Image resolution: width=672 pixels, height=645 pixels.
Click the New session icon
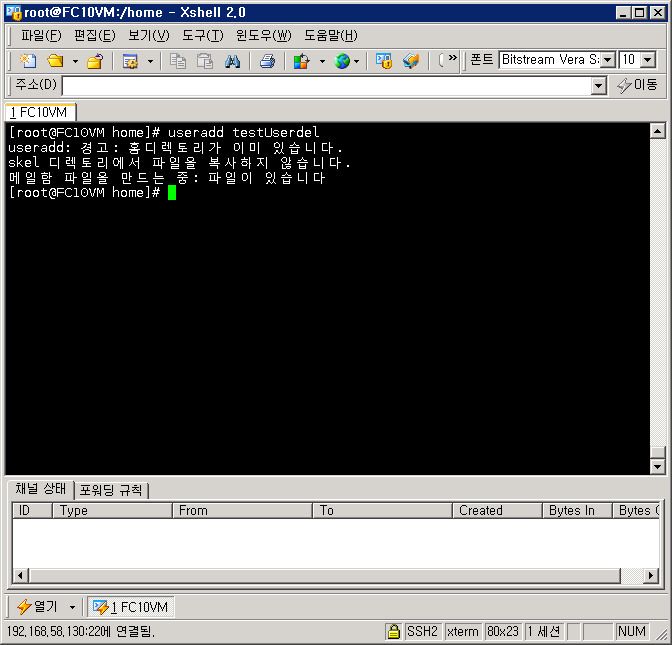tap(28, 61)
